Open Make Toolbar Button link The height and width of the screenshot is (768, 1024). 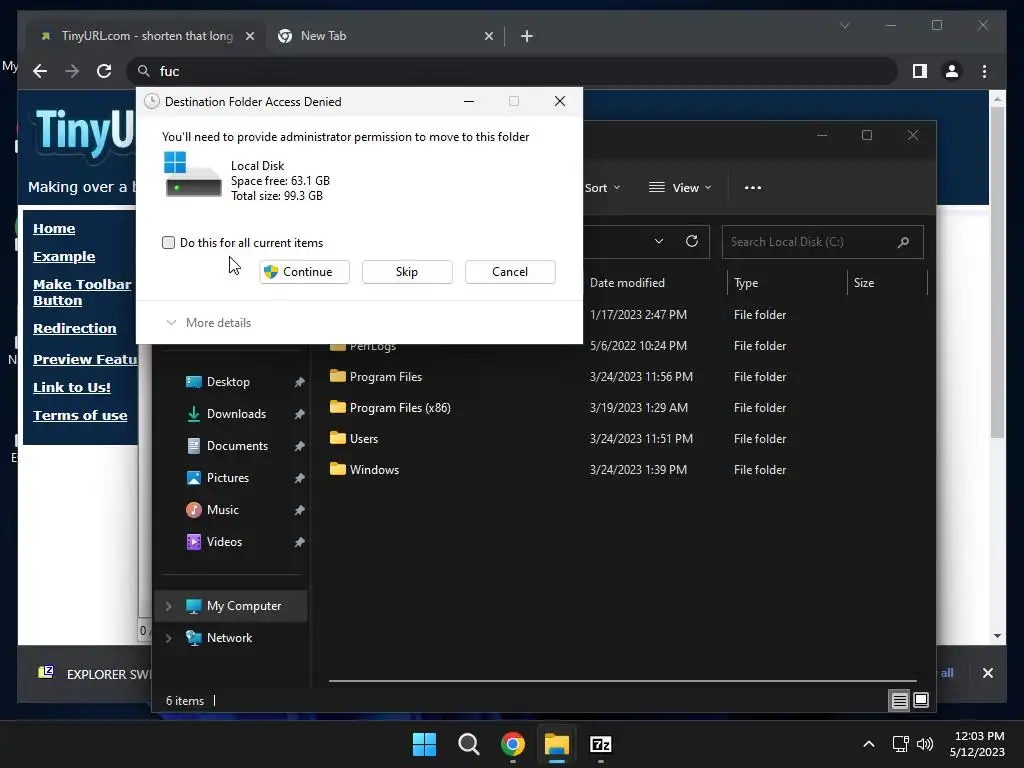(x=82, y=293)
